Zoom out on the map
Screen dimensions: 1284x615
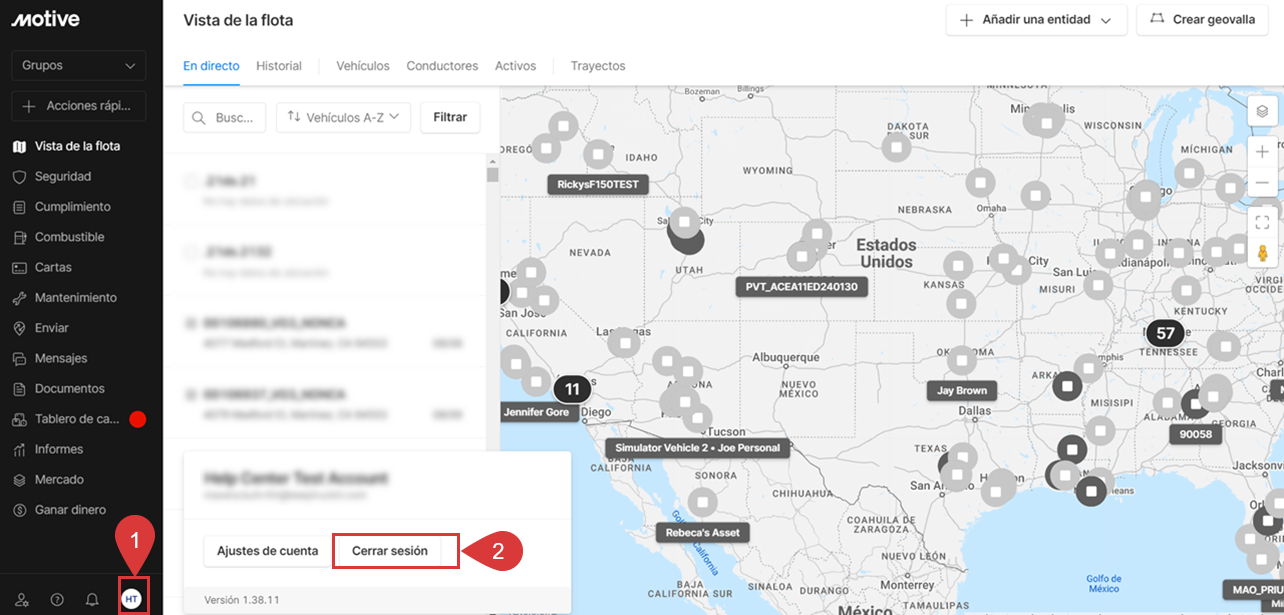[x=1262, y=183]
